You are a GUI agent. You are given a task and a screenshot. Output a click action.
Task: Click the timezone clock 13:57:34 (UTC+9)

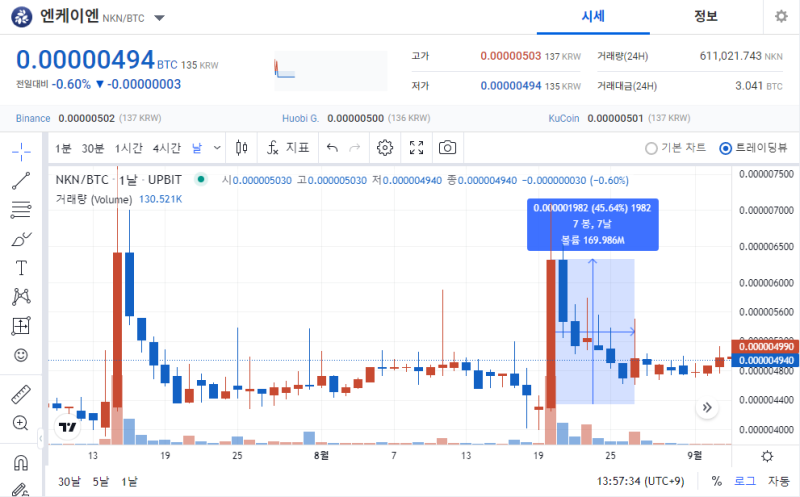(x=640, y=481)
